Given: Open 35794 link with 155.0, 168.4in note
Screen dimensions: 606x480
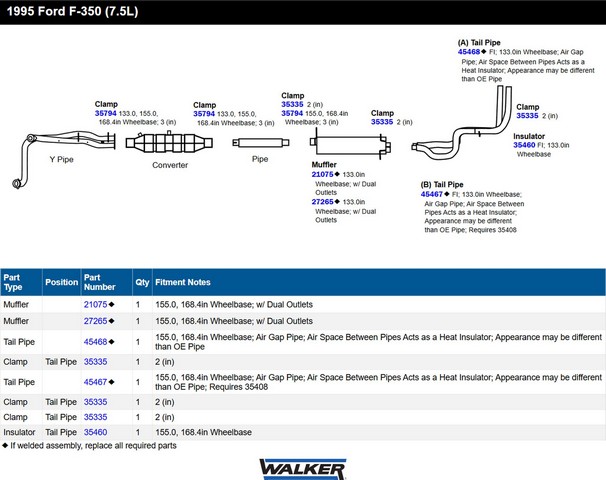Looking at the screenshot, I should pos(292,113).
